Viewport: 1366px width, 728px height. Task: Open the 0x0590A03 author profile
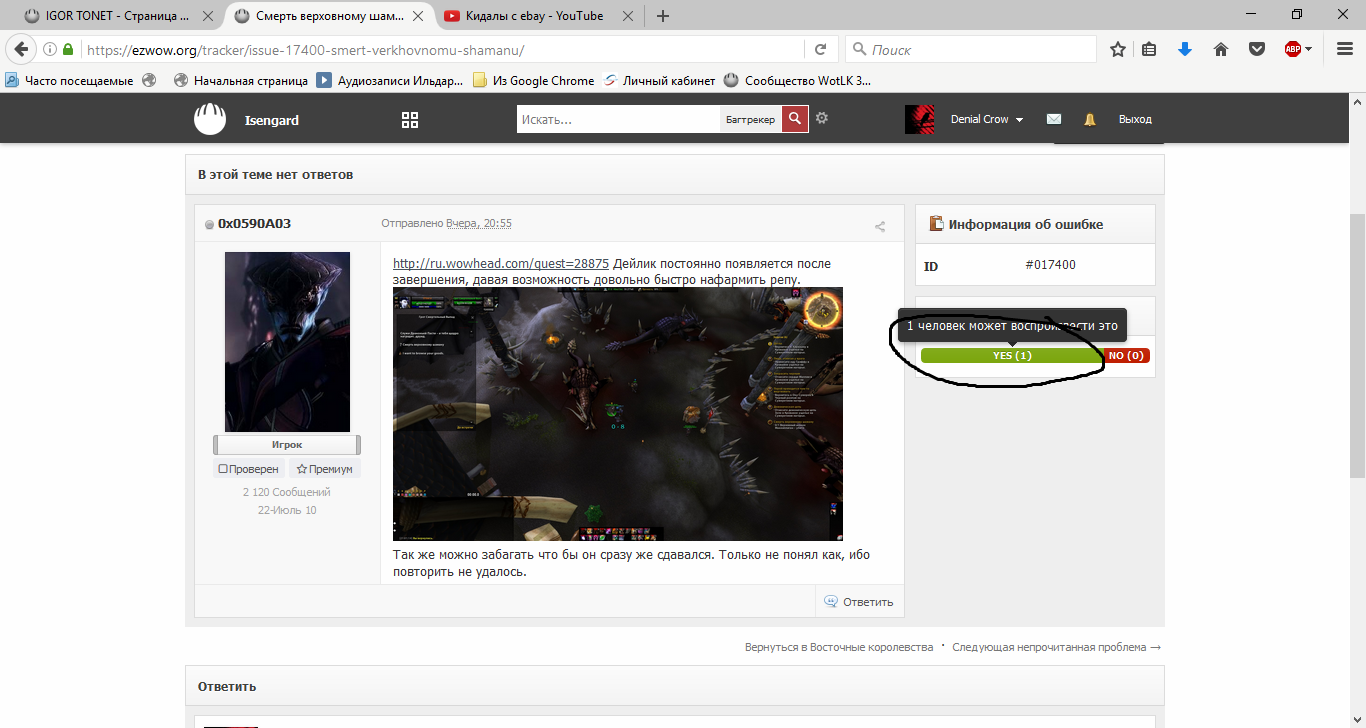[255, 224]
